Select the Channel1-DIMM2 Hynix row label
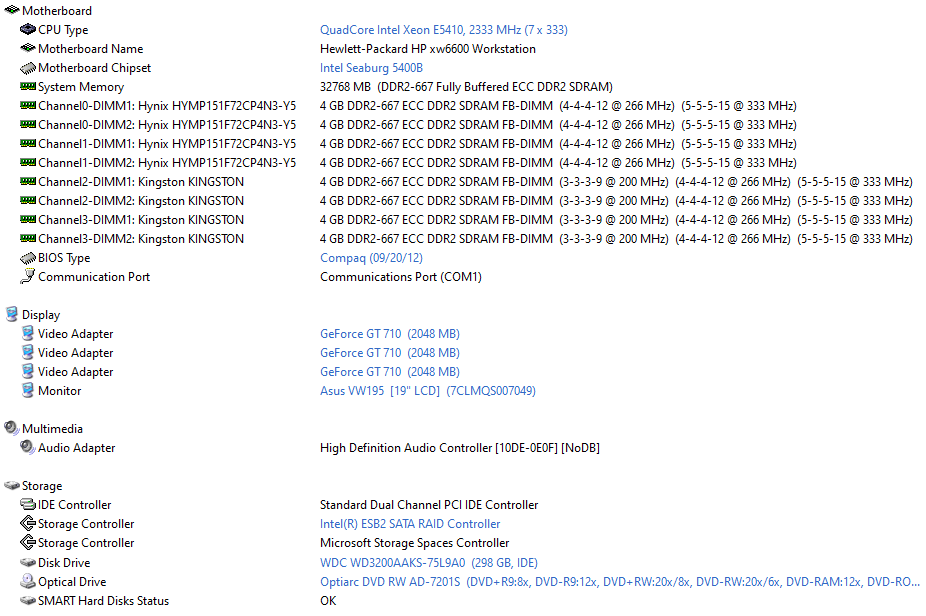This screenshot has height=616, width=926. (x=167, y=162)
